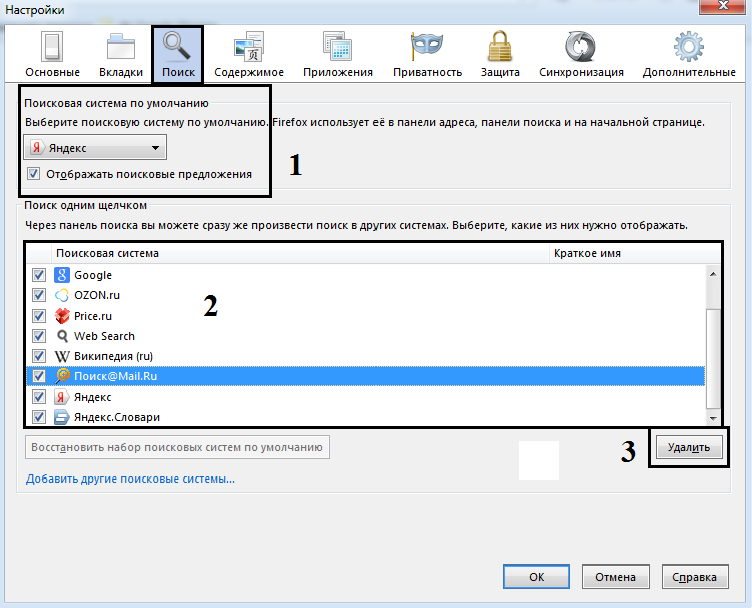Uncheck the Google search engine checkbox
Viewport: 752px width, 608px height.
tap(38, 275)
